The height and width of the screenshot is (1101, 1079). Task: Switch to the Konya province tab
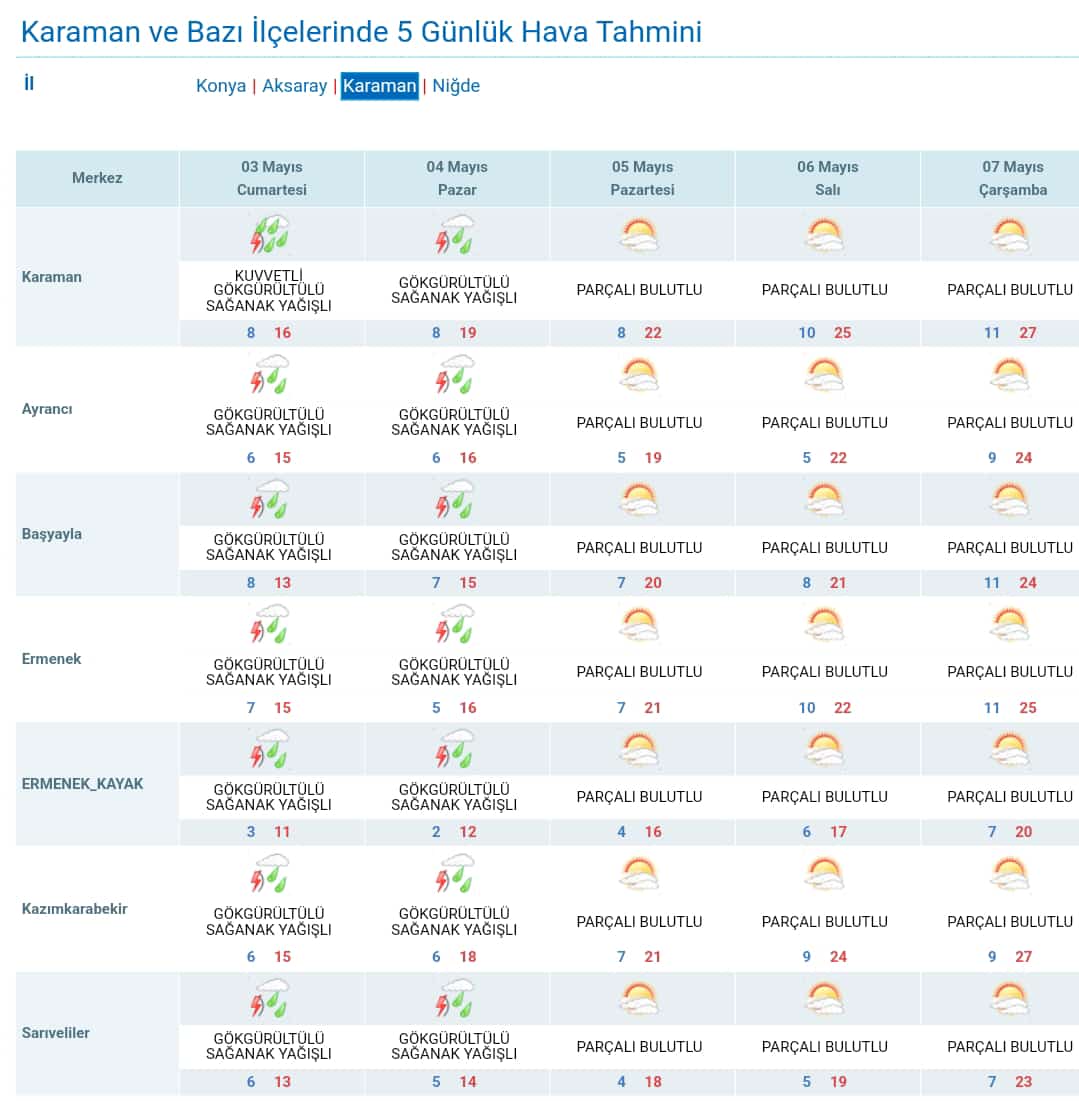click(x=221, y=86)
